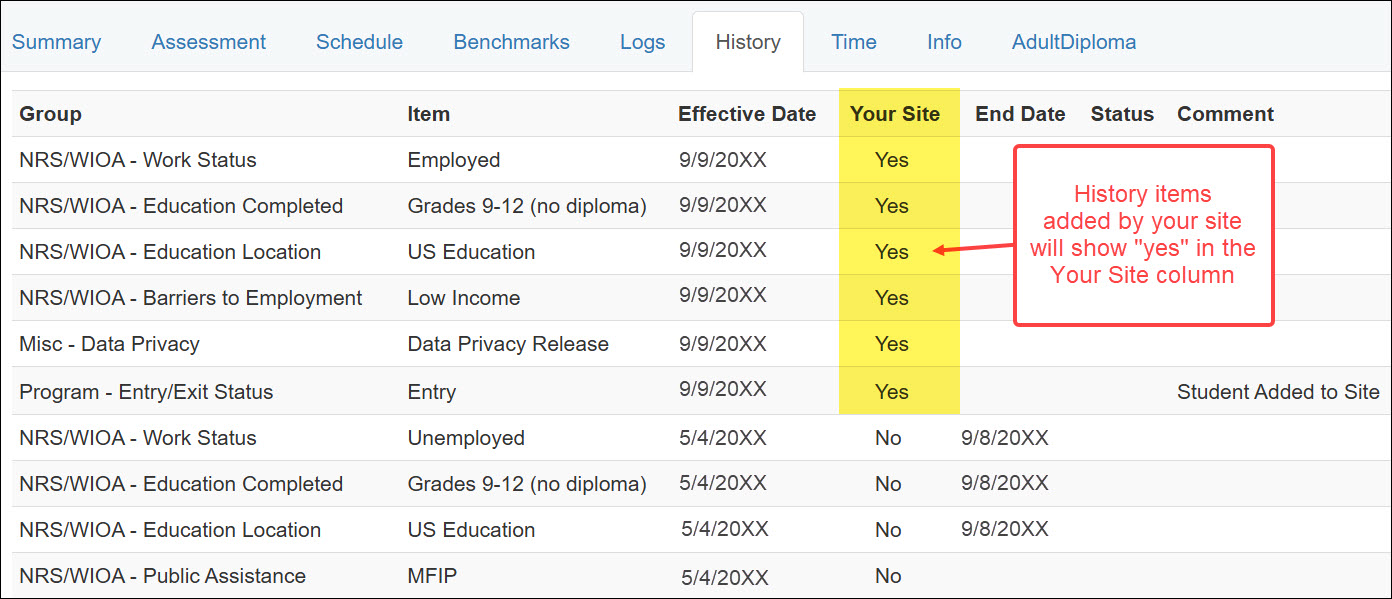
Task: Click the Item column header
Action: [x=428, y=113]
